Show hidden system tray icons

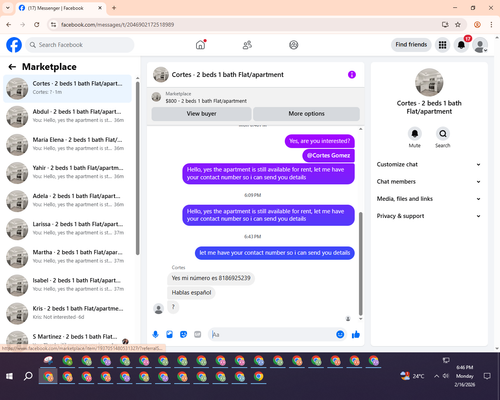[x=436, y=376]
